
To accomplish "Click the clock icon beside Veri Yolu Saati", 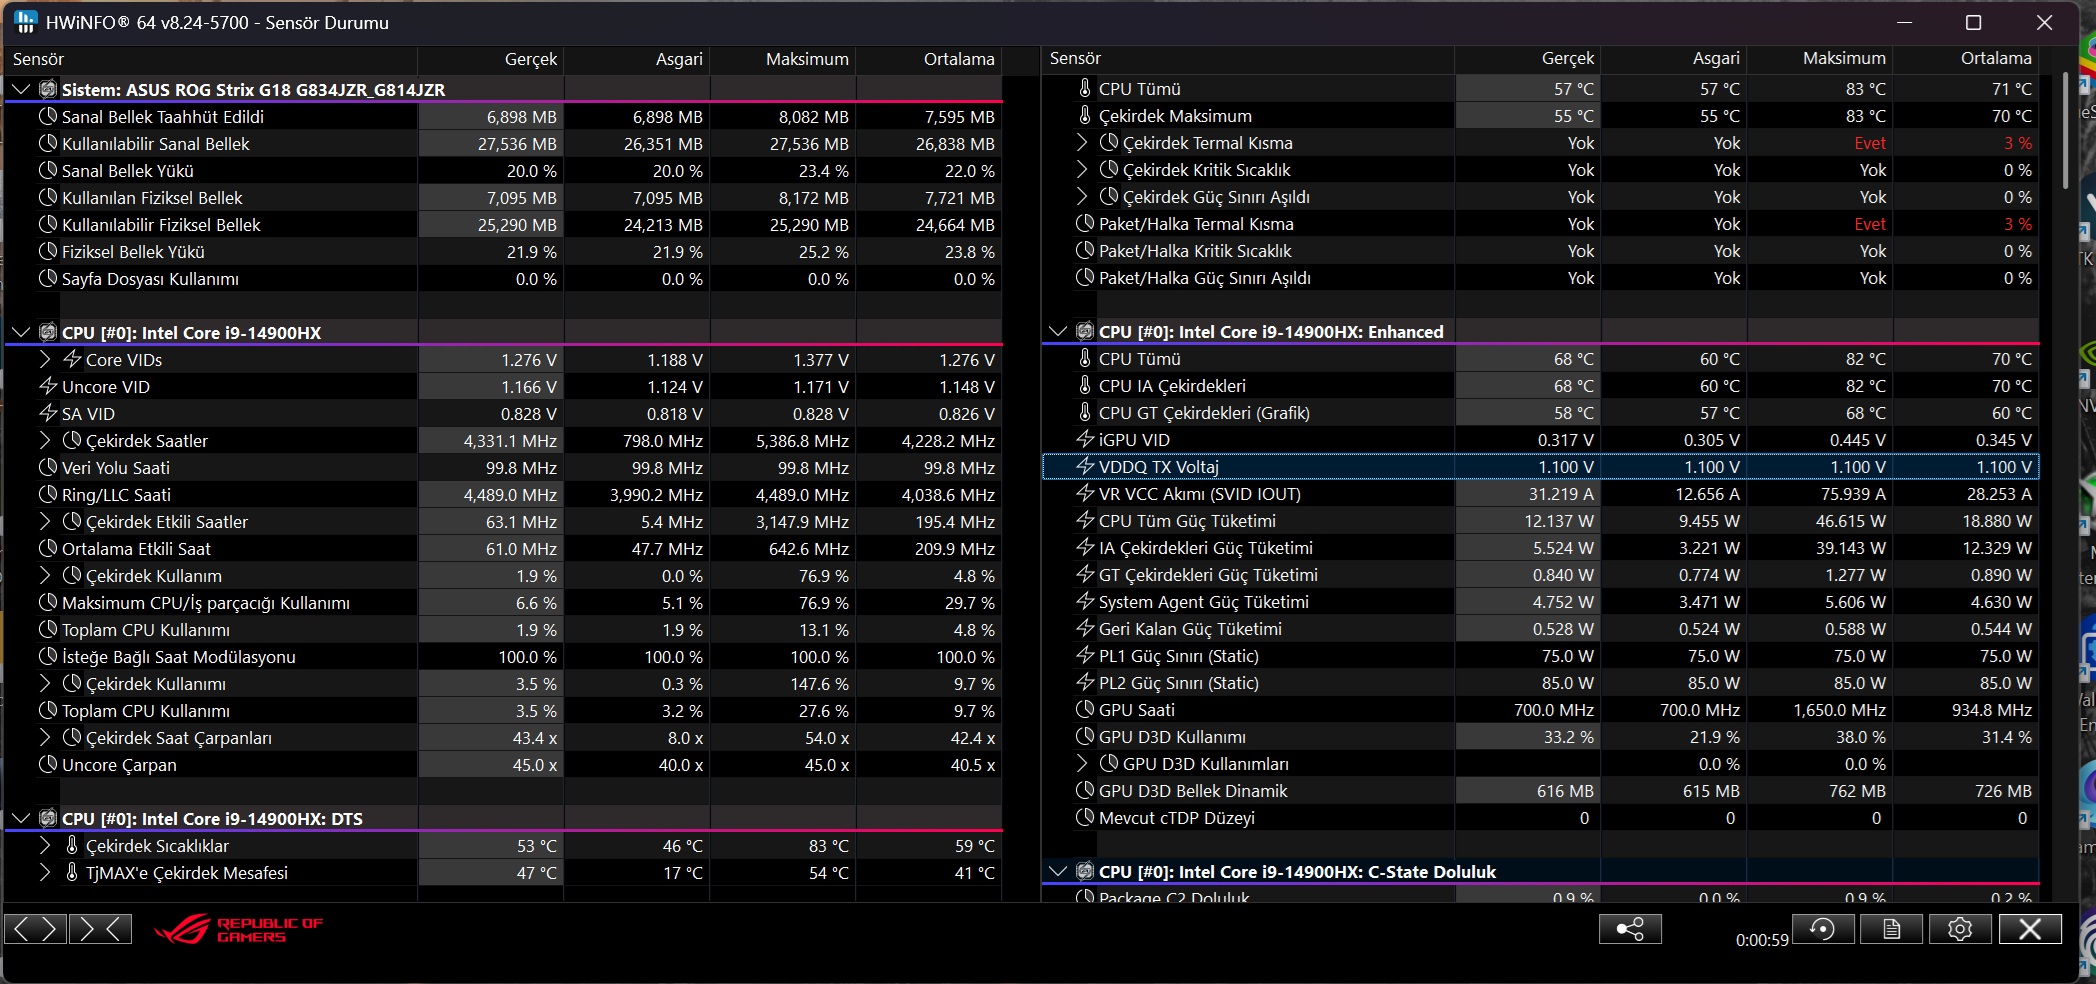I will [48, 467].
